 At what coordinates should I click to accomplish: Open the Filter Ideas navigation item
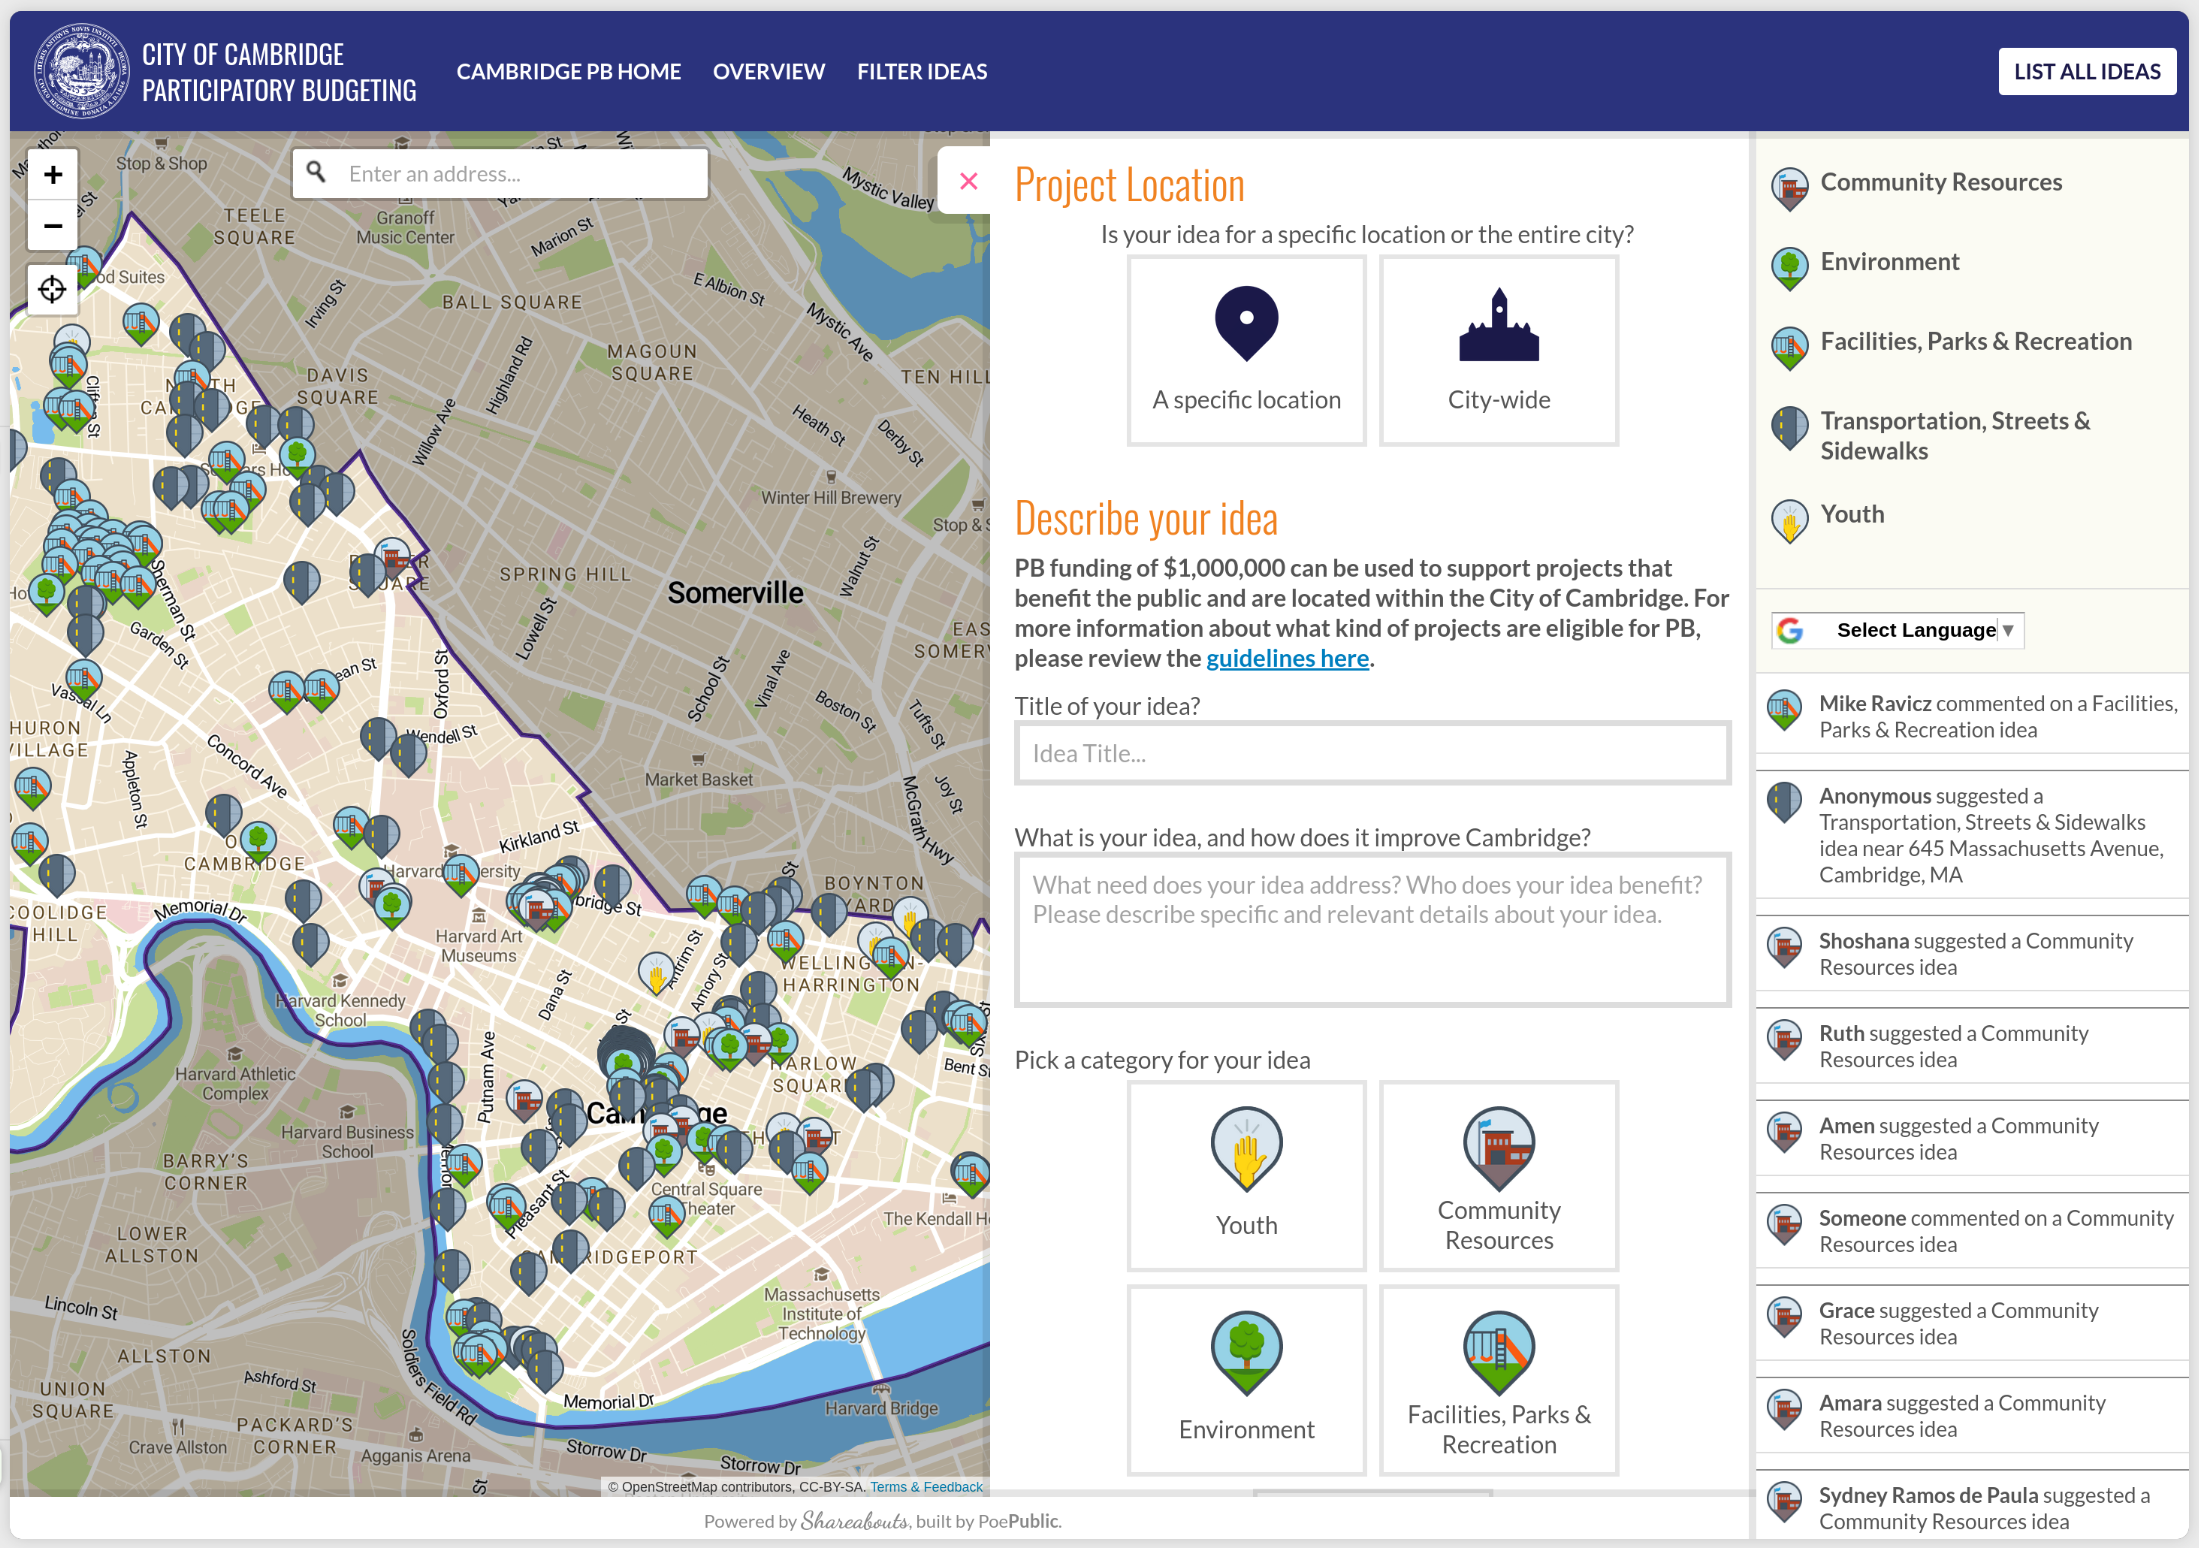[922, 71]
